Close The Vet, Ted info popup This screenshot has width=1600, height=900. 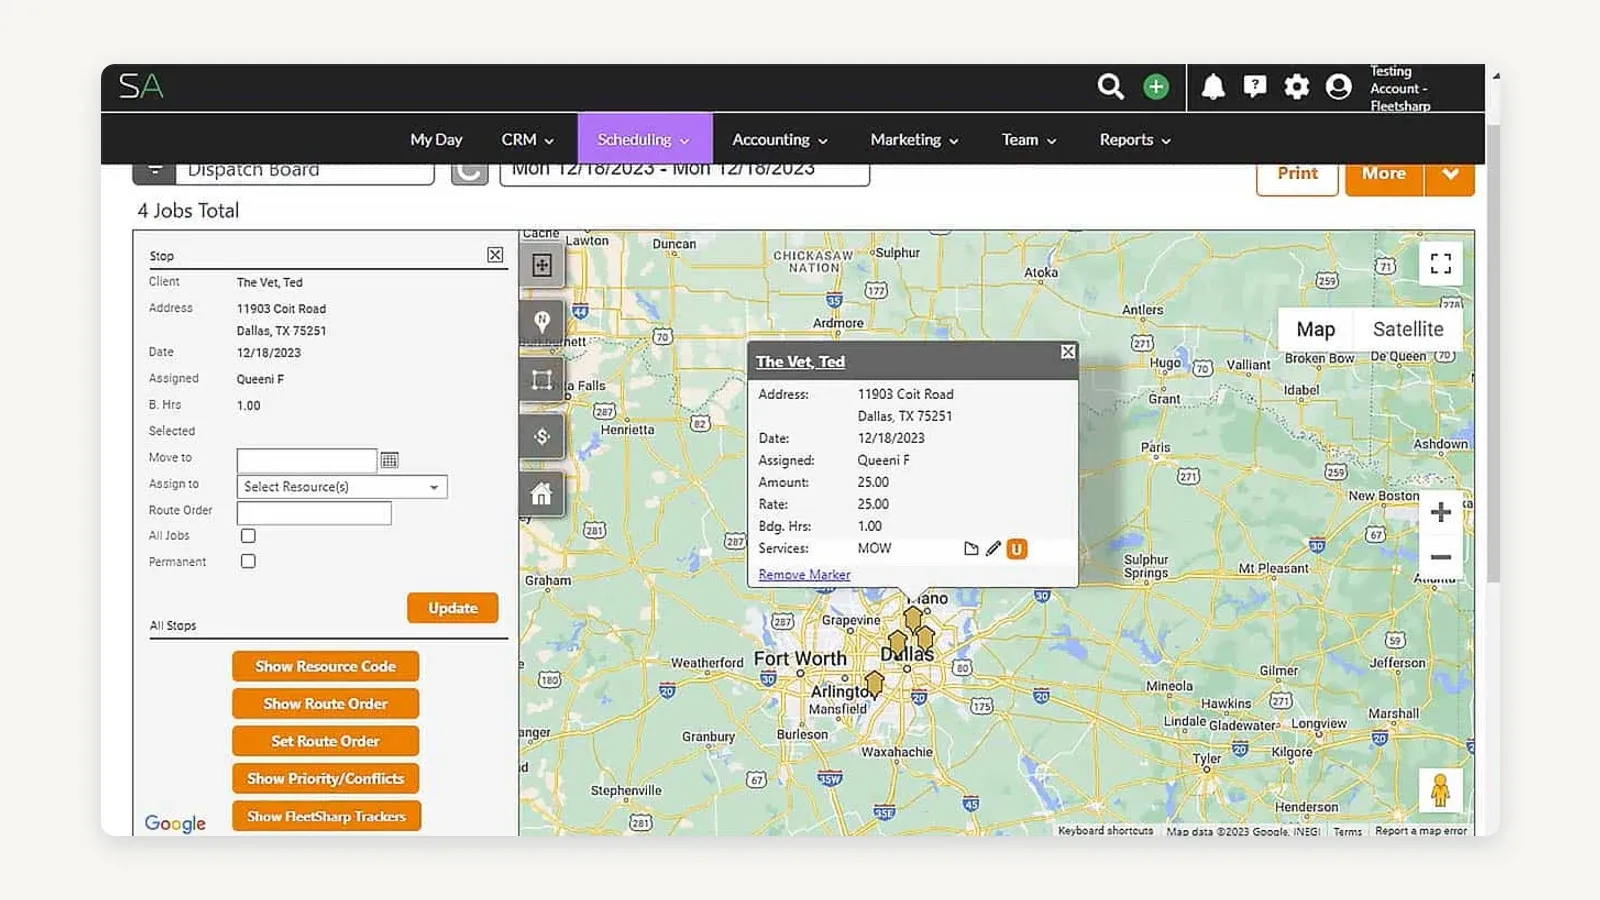pos(1068,352)
